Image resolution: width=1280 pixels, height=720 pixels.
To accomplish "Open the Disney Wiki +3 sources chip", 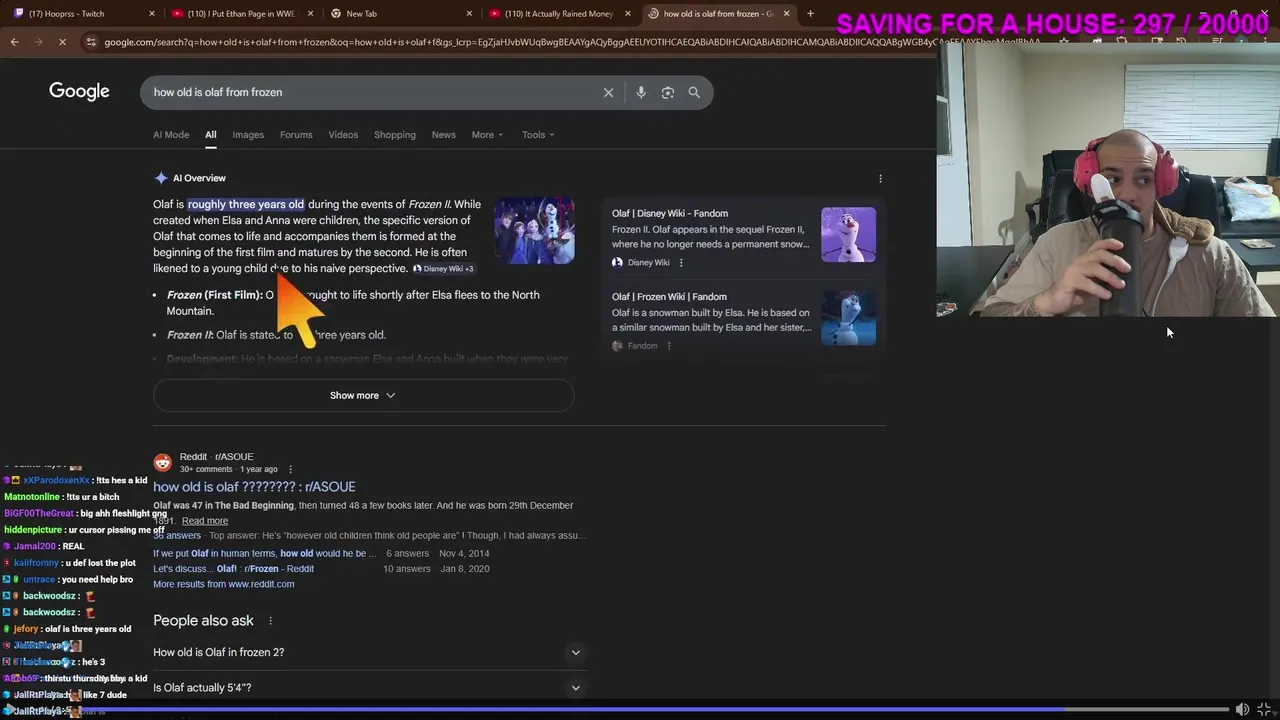I will click(x=443, y=269).
